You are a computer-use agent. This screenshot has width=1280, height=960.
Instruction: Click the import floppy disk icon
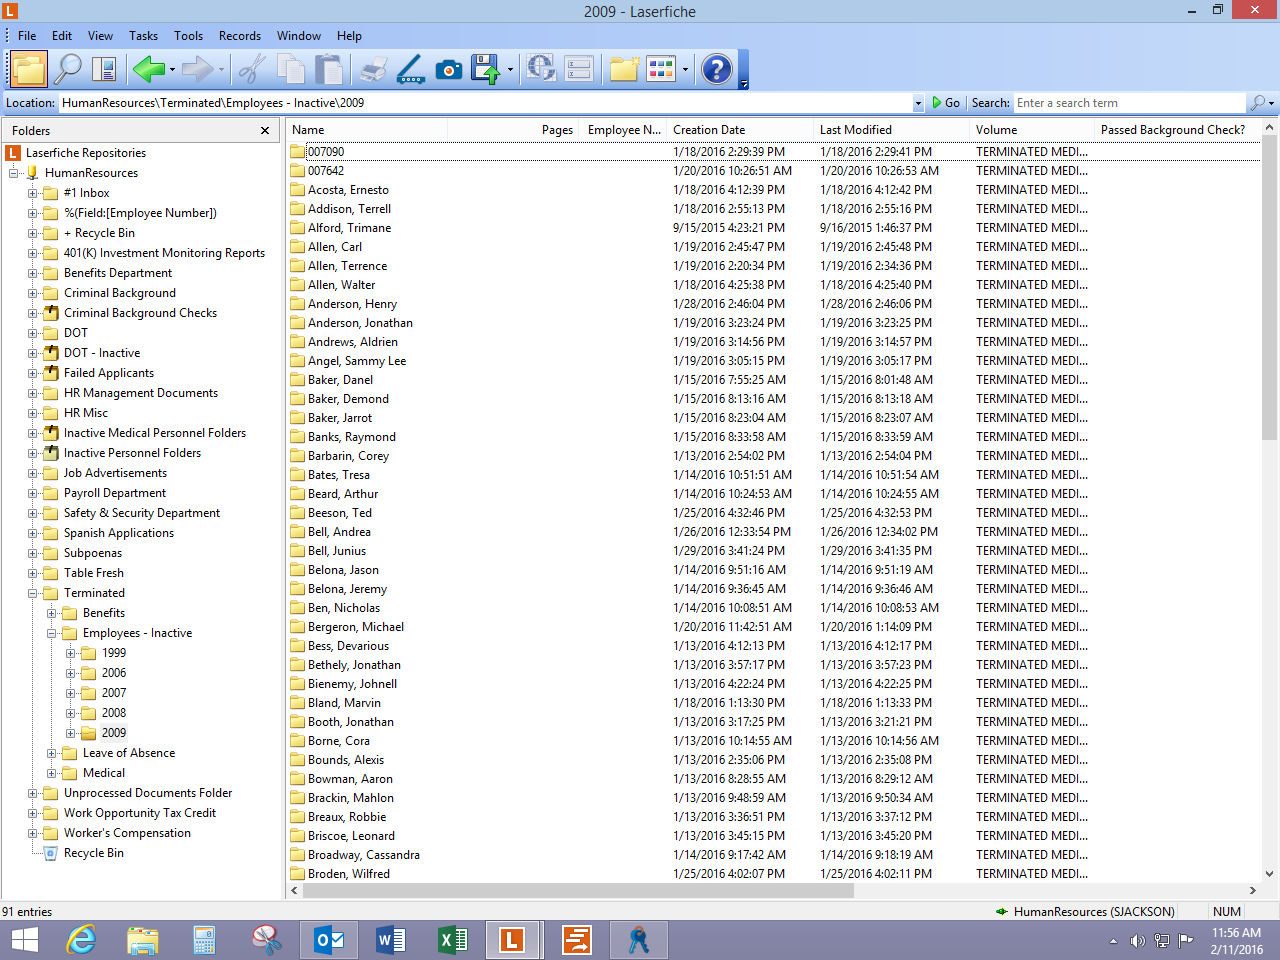point(485,69)
